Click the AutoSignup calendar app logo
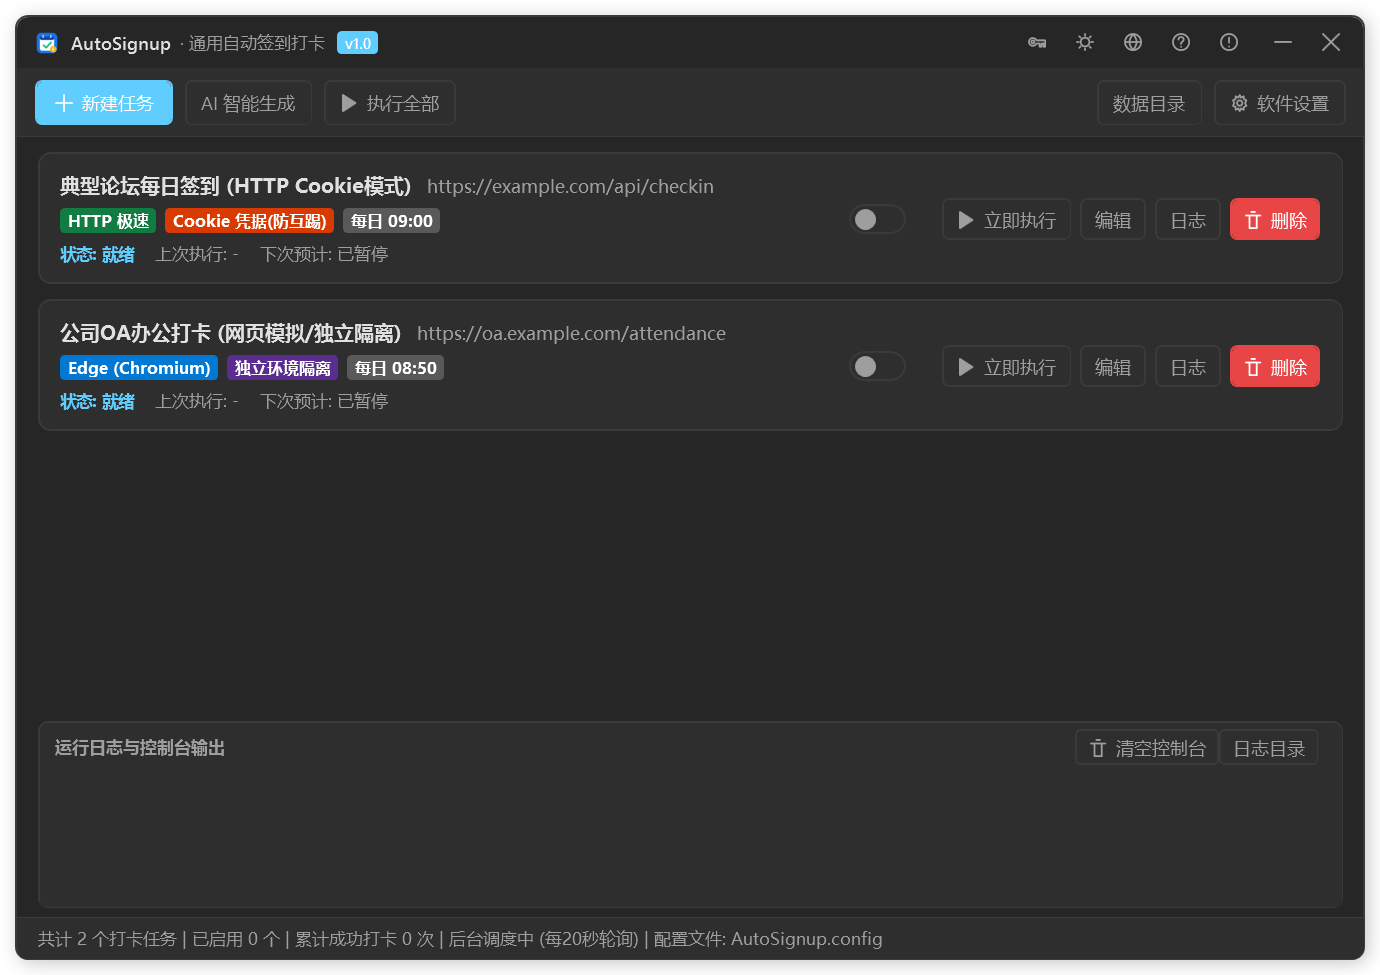 click(47, 43)
